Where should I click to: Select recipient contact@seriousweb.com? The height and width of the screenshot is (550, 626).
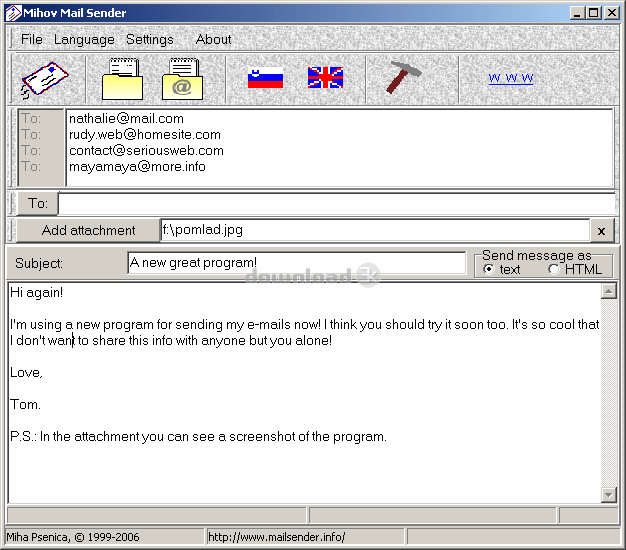pos(146,150)
